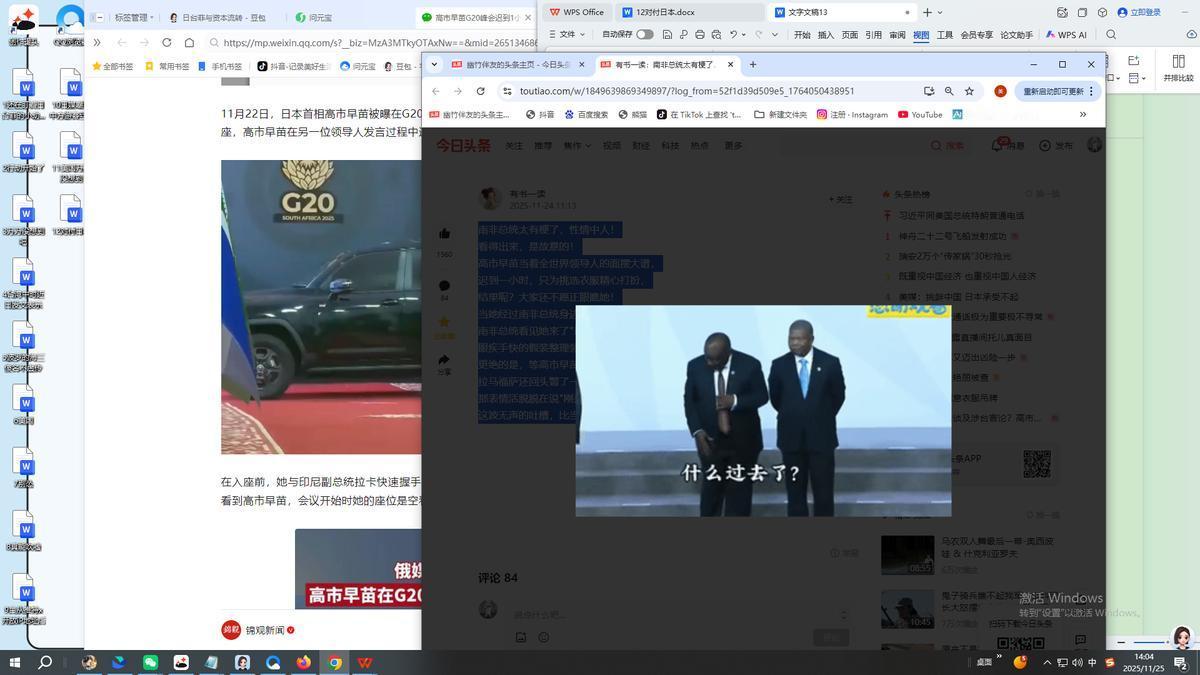The height and width of the screenshot is (675, 1200).
Task: Open 标签管理 dropdown in back browser
Action: (x=133, y=17)
